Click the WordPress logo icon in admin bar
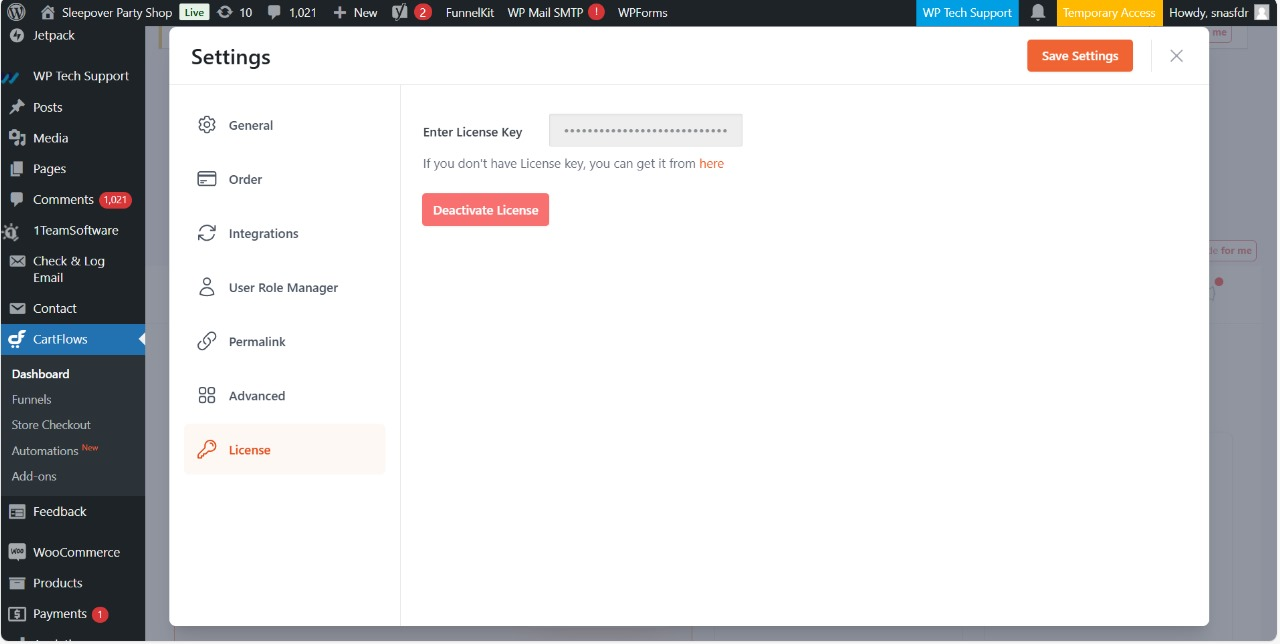Viewport: 1280px width, 644px height. 16,13
